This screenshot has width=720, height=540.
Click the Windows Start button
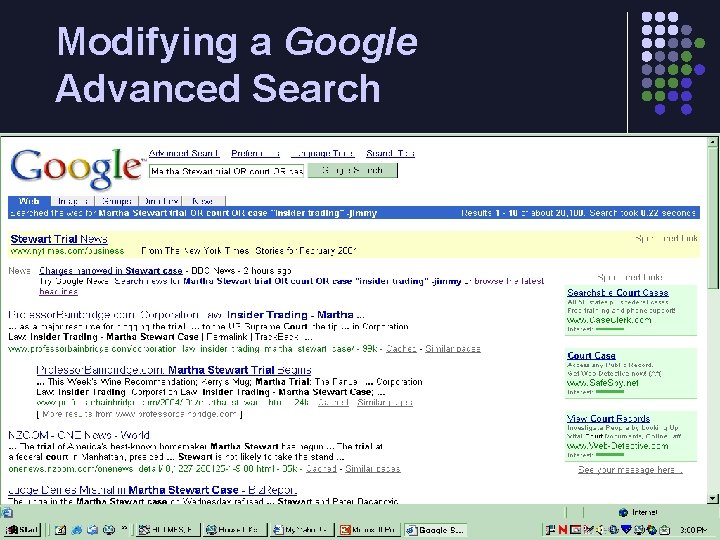tap(22, 529)
